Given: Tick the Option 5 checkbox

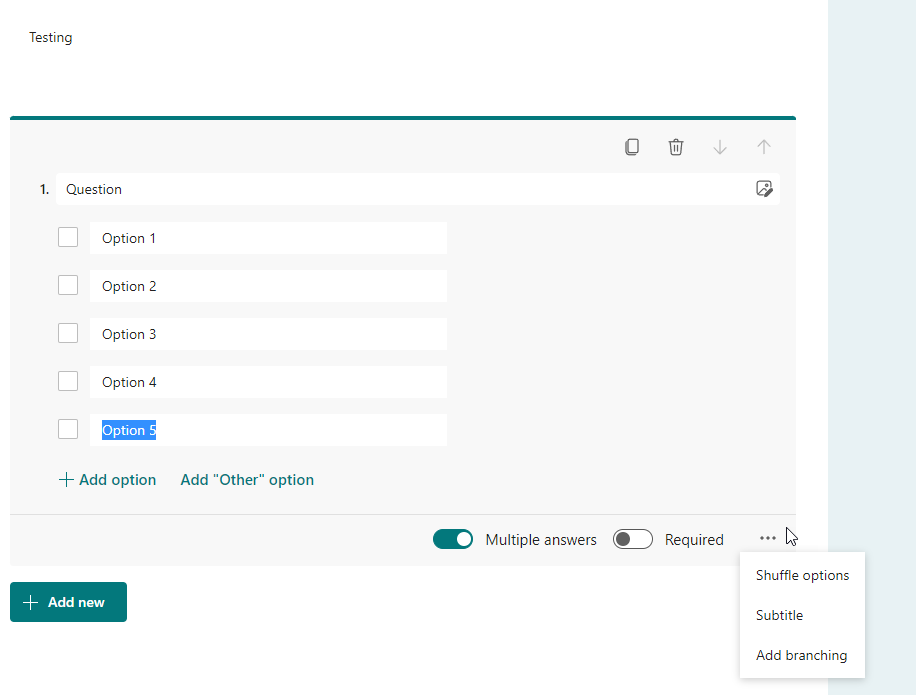Looking at the screenshot, I should point(68,429).
